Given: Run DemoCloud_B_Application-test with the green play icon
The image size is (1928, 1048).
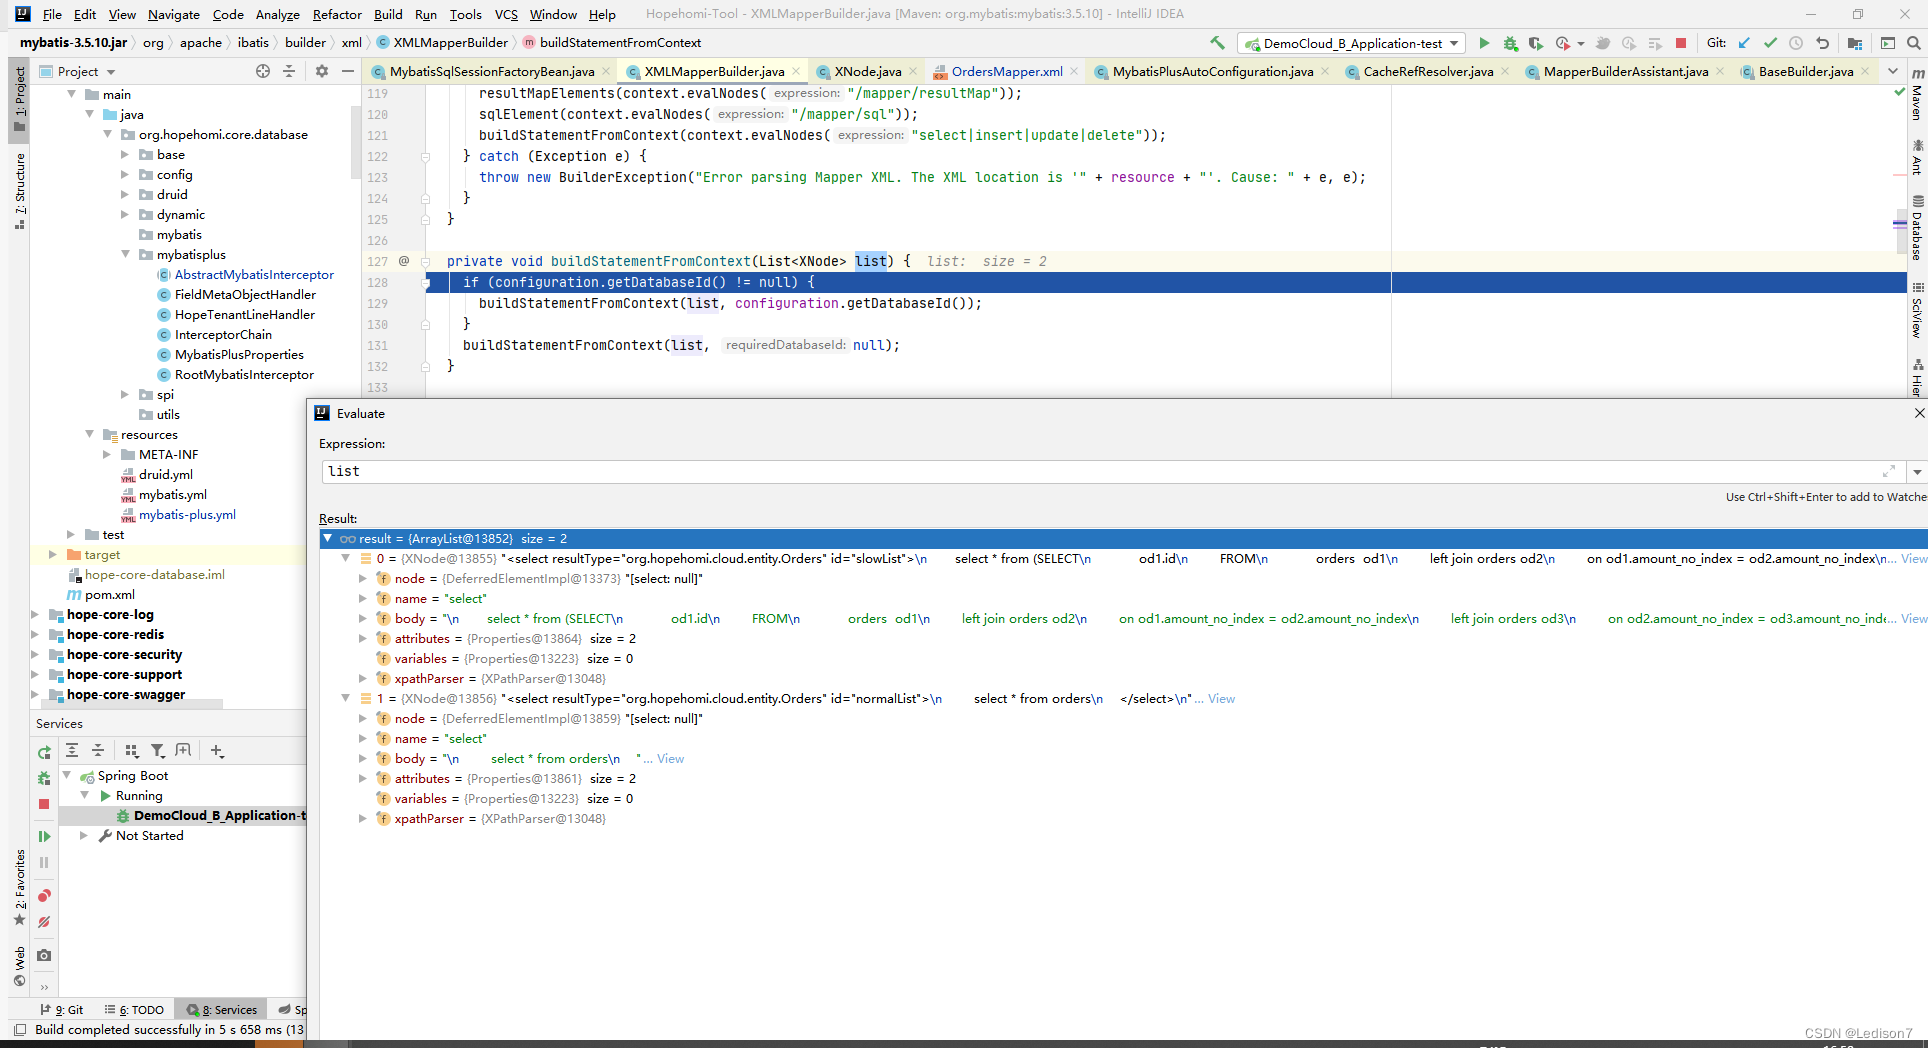Looking at the screenshot, I should [1484, 43].
